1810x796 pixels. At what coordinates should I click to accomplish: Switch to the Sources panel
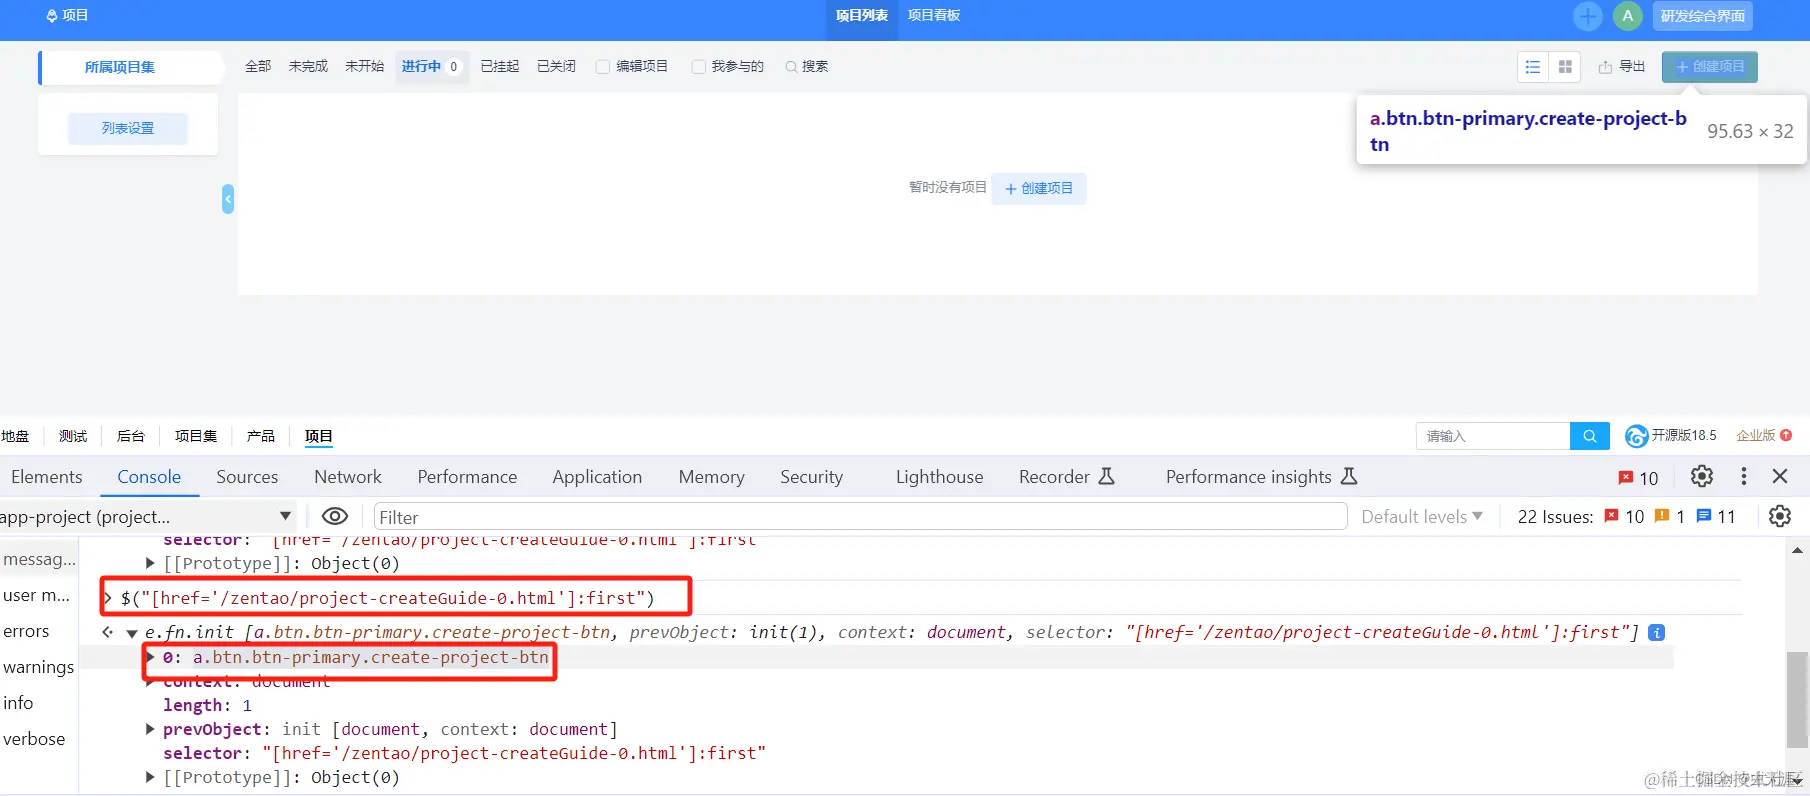click(x=247, y=477)
